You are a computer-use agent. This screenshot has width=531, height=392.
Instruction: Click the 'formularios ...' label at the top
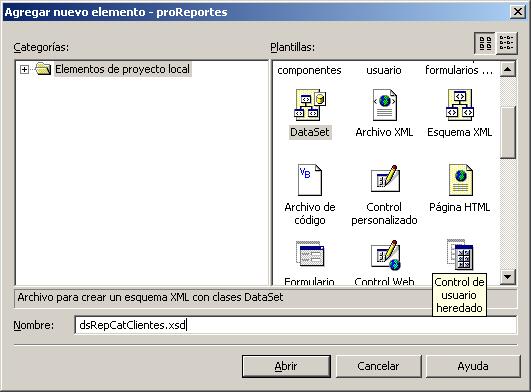tap(459, 70)
